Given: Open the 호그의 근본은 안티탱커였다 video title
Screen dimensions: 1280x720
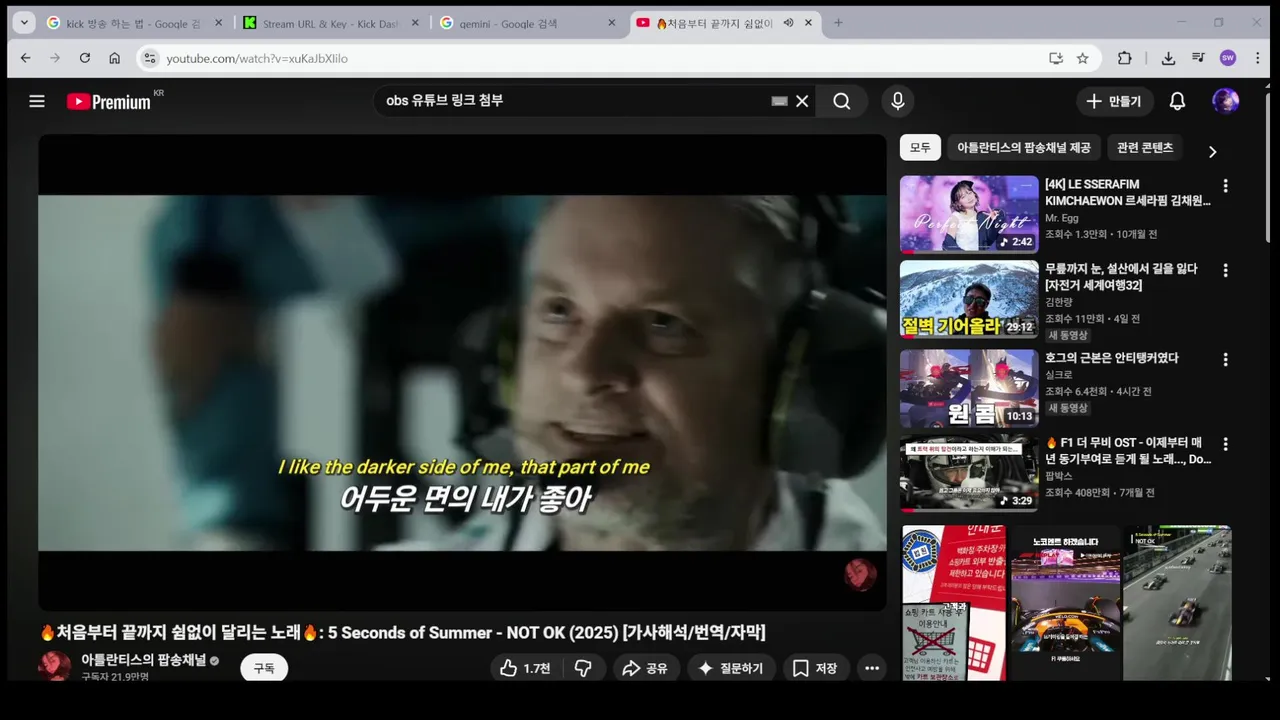Looking at the screenshot, I should coord(1111,358).
